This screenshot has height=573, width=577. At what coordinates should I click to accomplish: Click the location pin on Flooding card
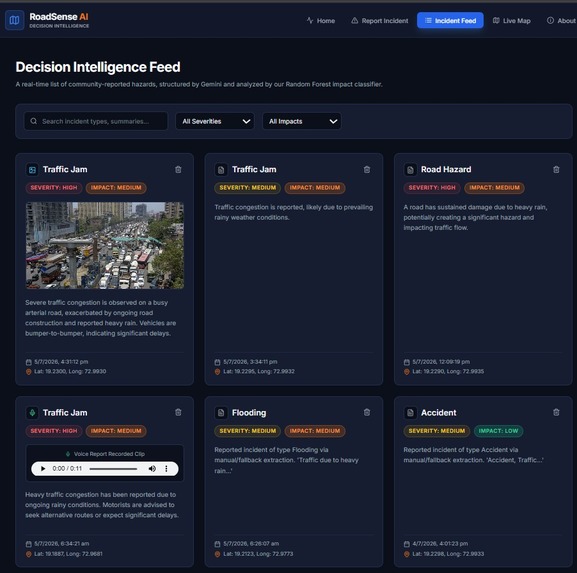[217, 554]
